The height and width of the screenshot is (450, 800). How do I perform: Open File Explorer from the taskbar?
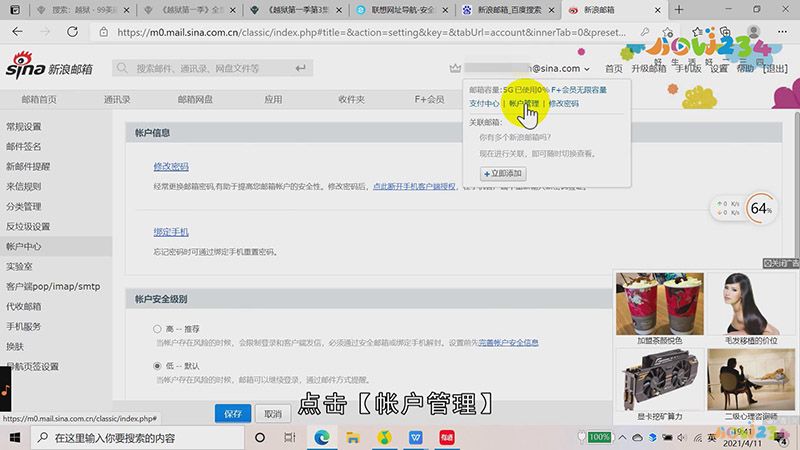353,438
